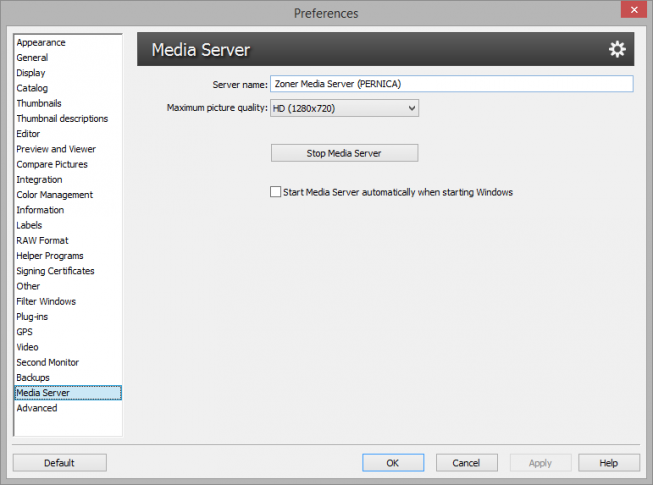653x485 pixels.
Task: Open Help for this dialog
Action: pyautogui.click(x=608, y=463)
